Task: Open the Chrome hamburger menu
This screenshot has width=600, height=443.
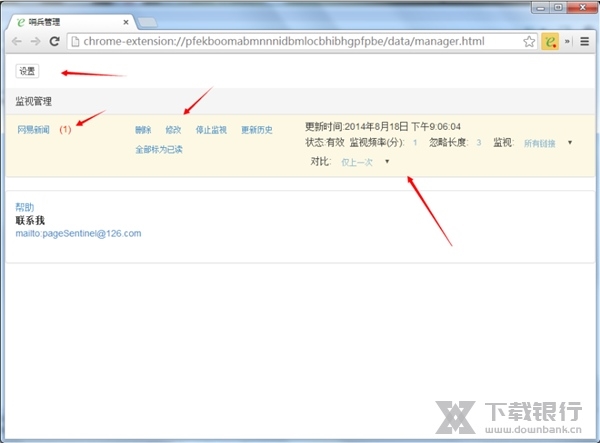Action: pyautogui.click(x=584, y=42)
